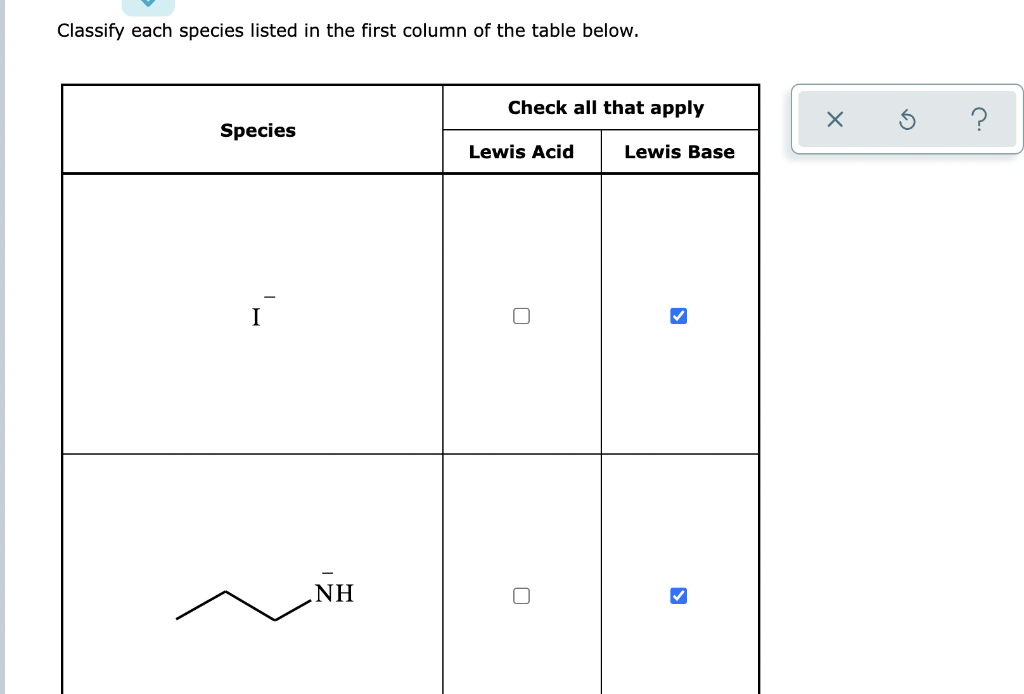Viewport: 1024px width, 694px height.
Task: Click the negative charge symbol above I
Action: (268, 297)
